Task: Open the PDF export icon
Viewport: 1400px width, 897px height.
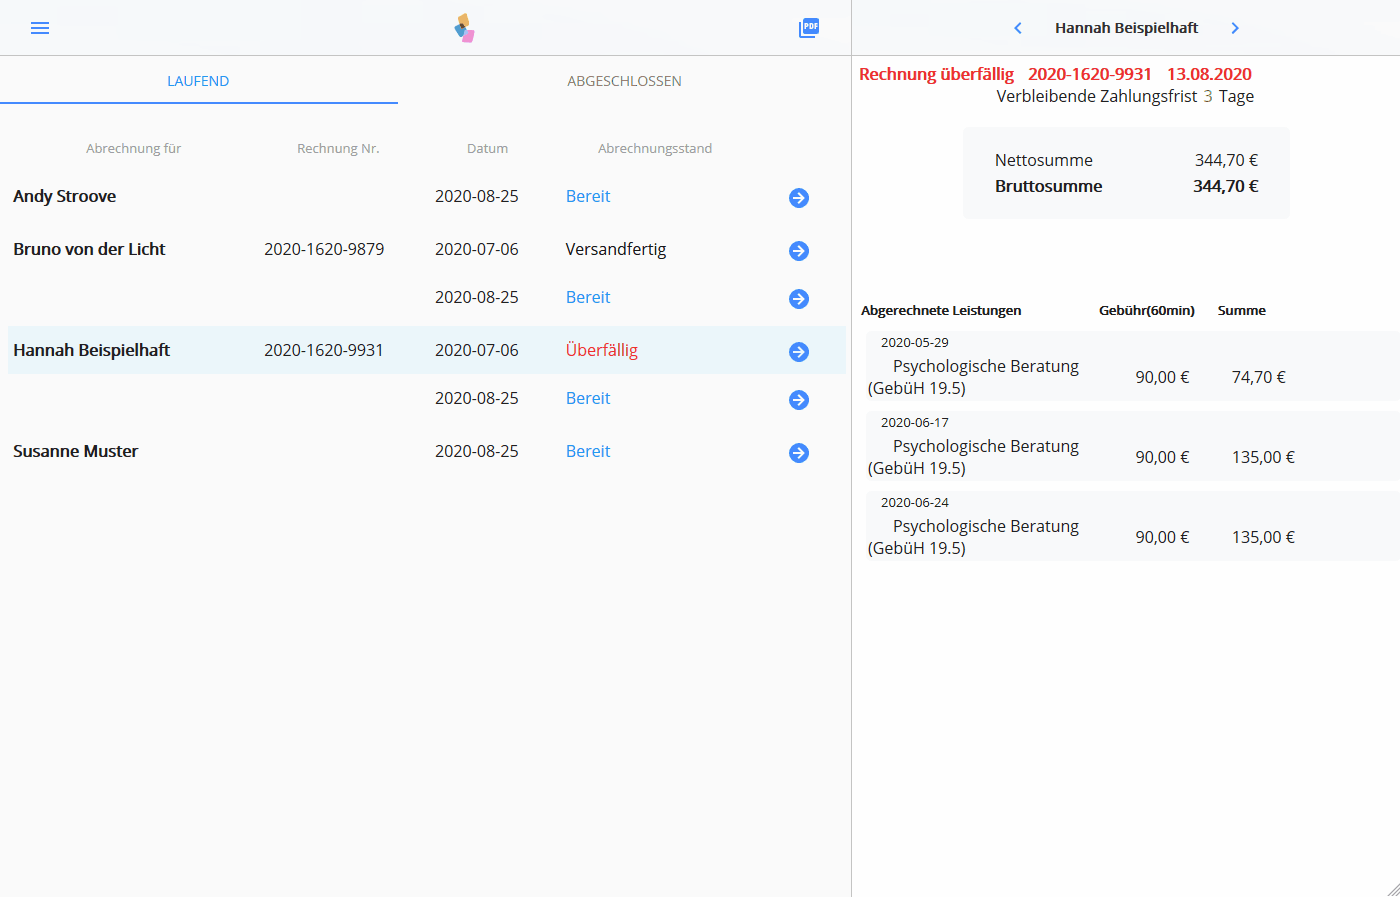Action: (x=809, y=28)
